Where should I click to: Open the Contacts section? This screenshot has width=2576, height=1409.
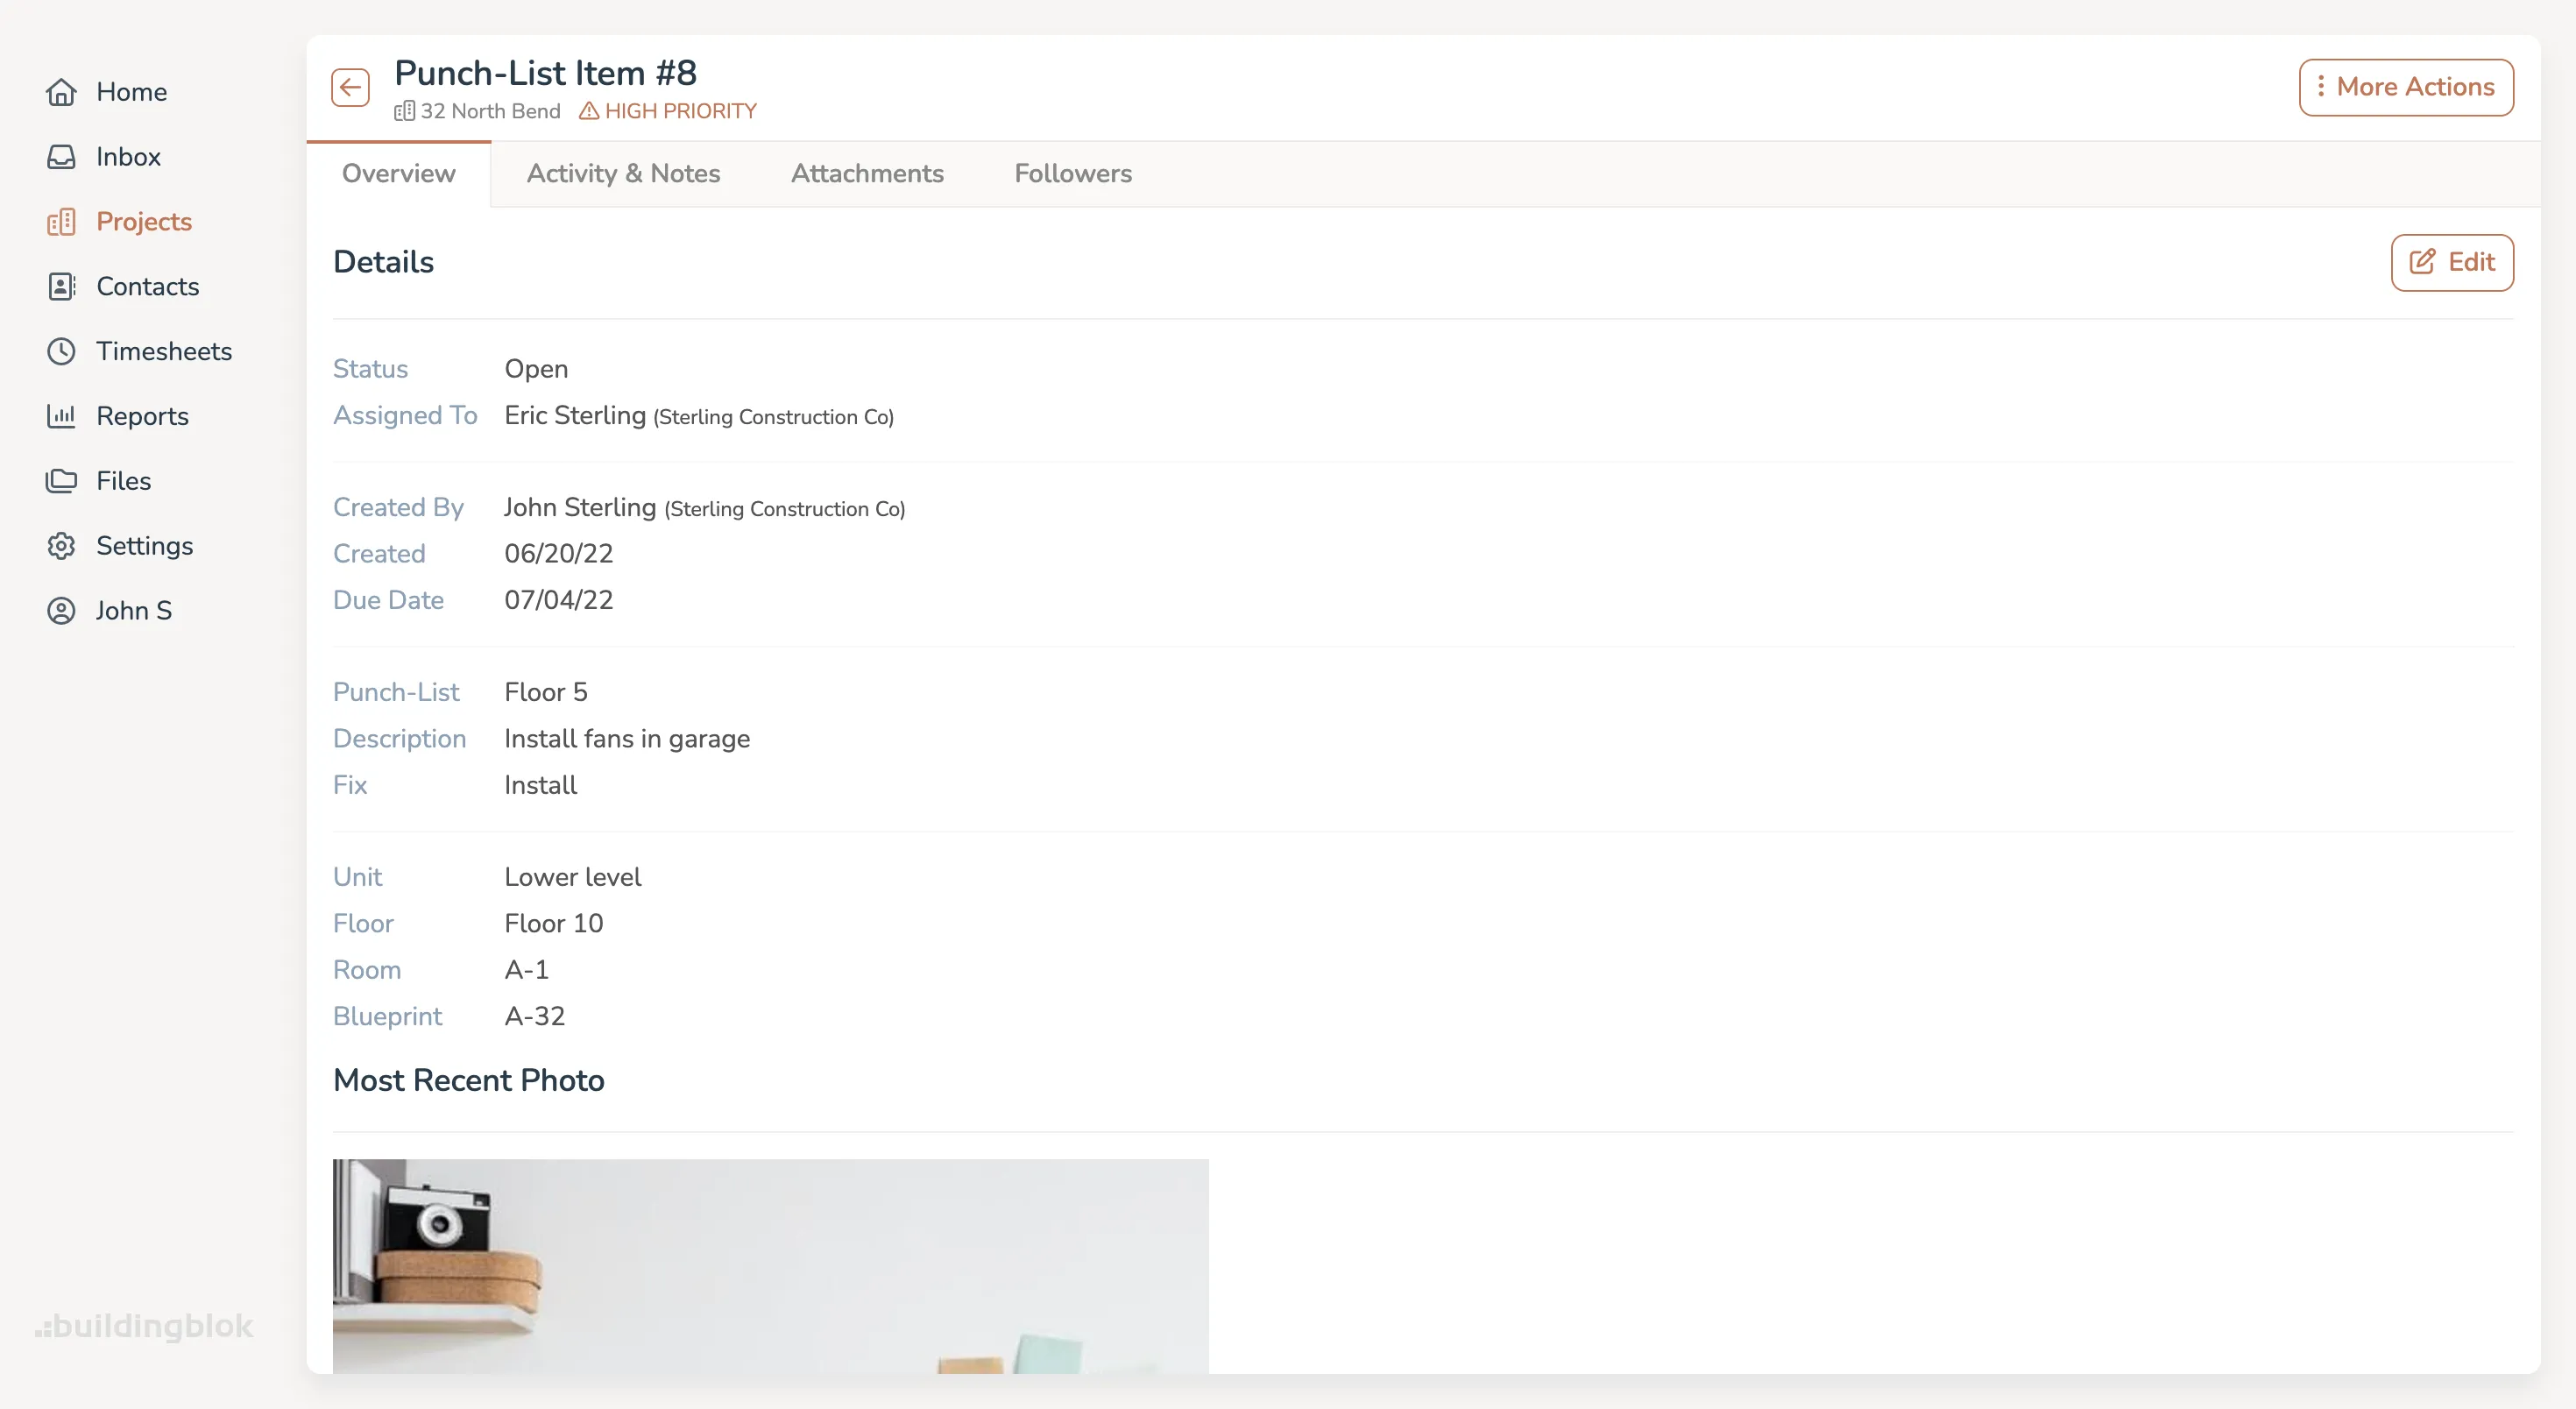pos(147,286)
